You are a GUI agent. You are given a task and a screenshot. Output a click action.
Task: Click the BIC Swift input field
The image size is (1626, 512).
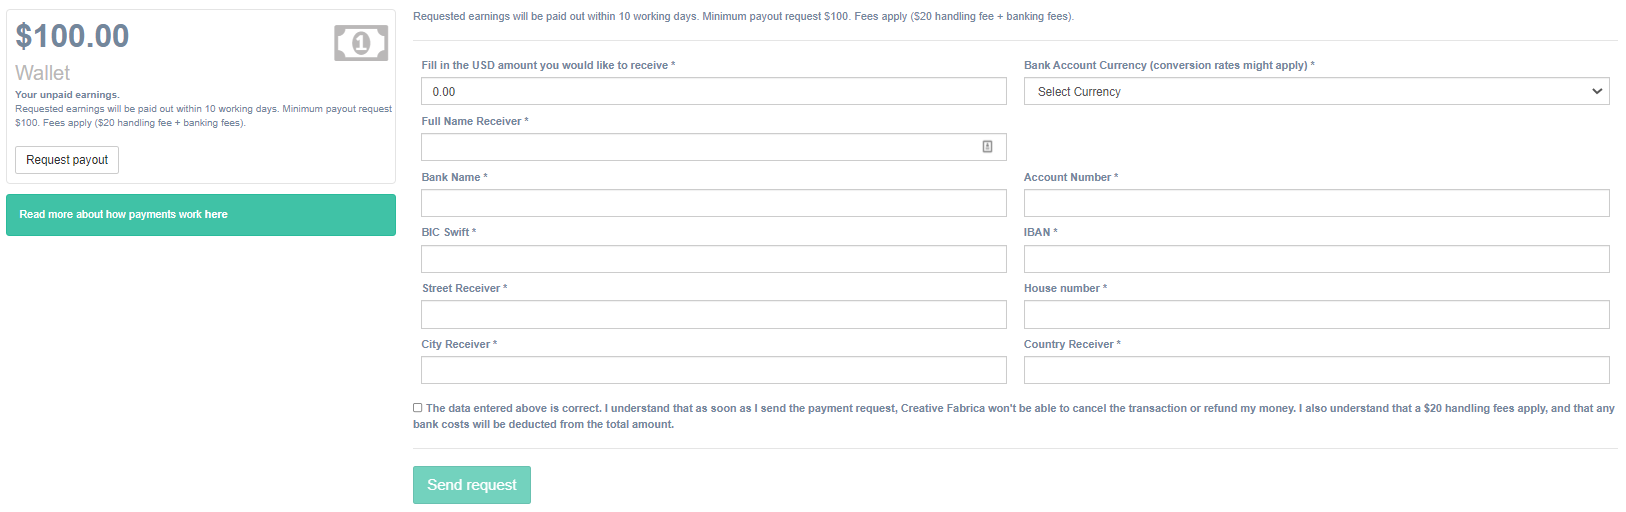pyautogui.click(x=714, y=259)
